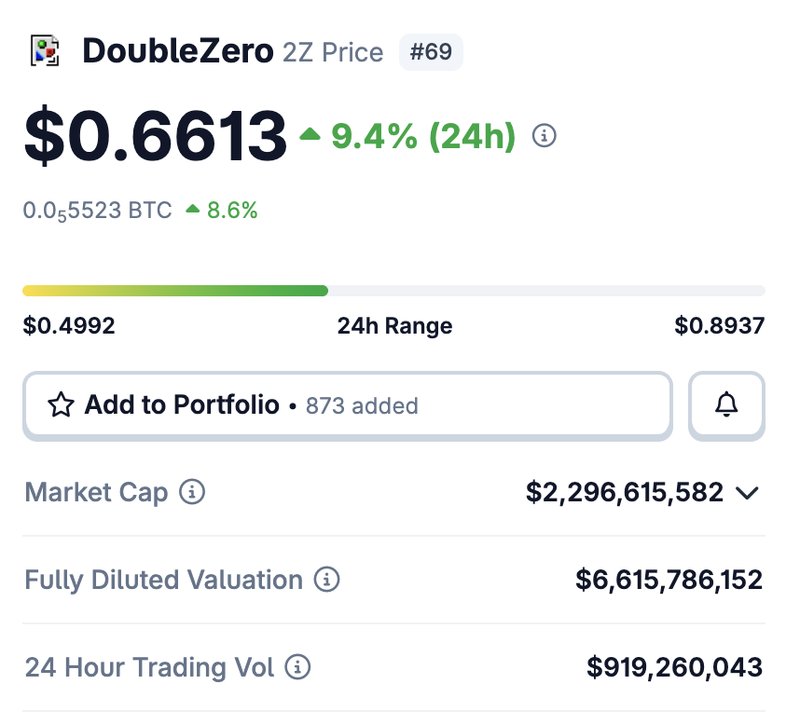Click info icon next to 24h percentage change
The height and width of the screenshot is (725, 800).
pos(544,136)
